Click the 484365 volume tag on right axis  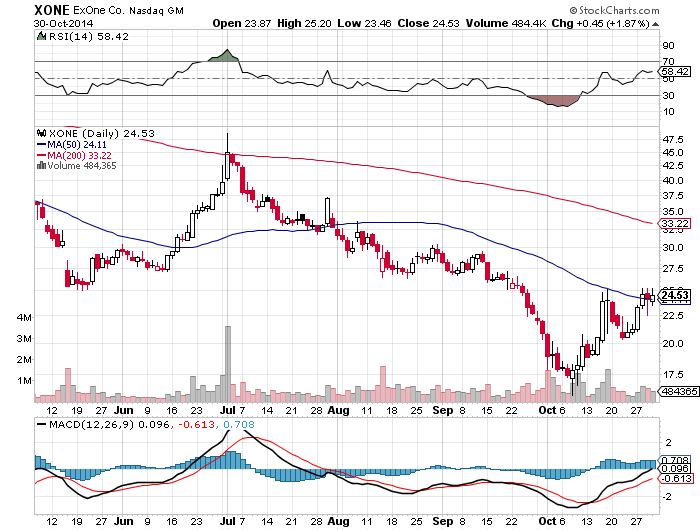pyautogui.click(x=678, y=391)
